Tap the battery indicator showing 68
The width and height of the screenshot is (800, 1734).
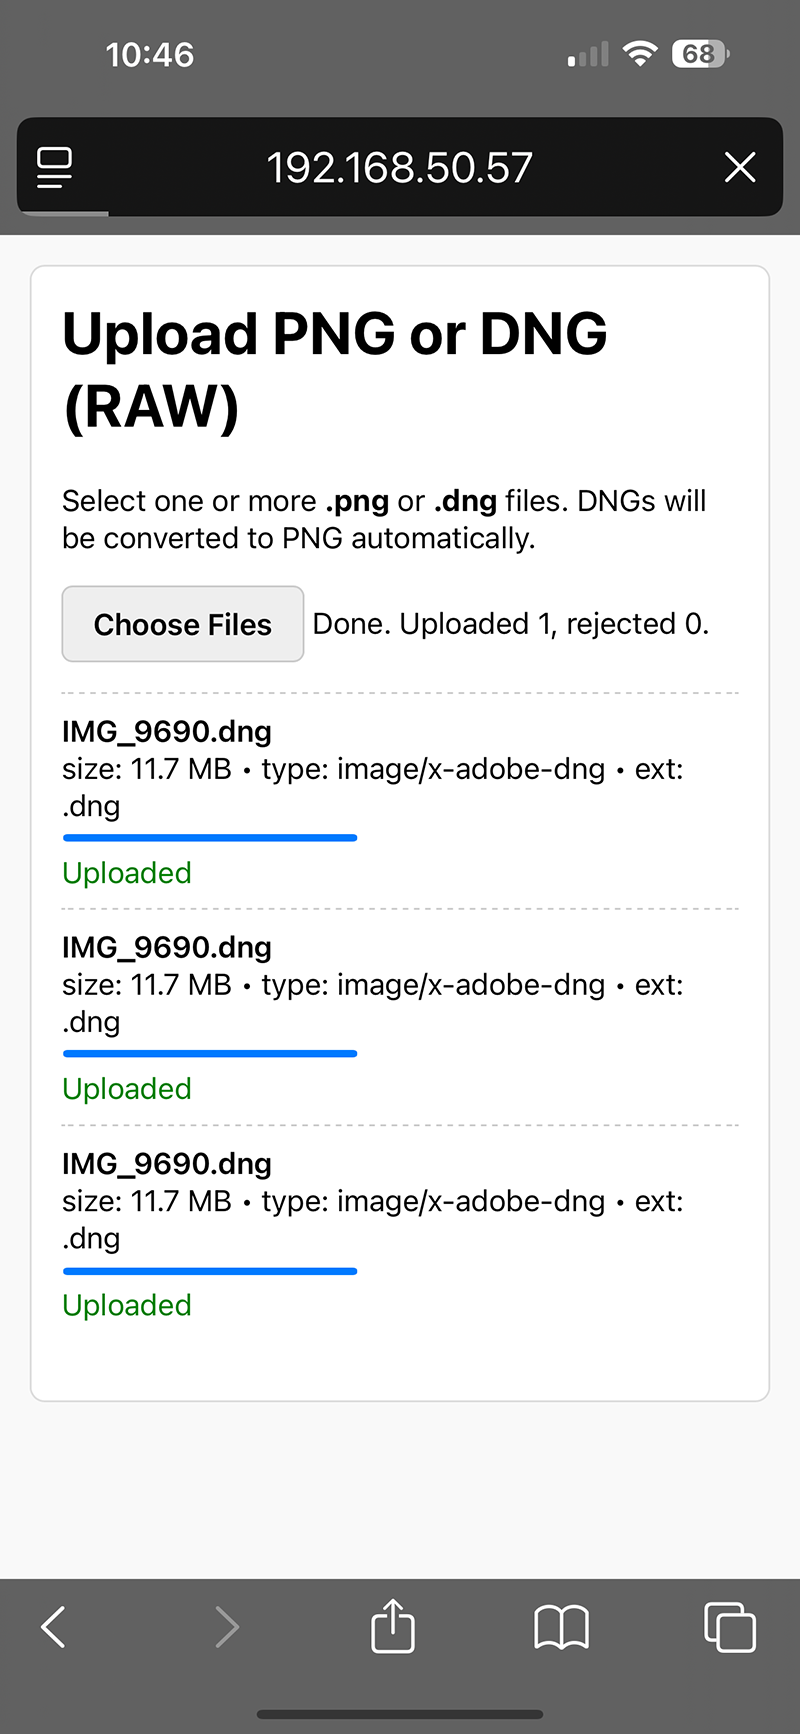(x=700, y=54)
